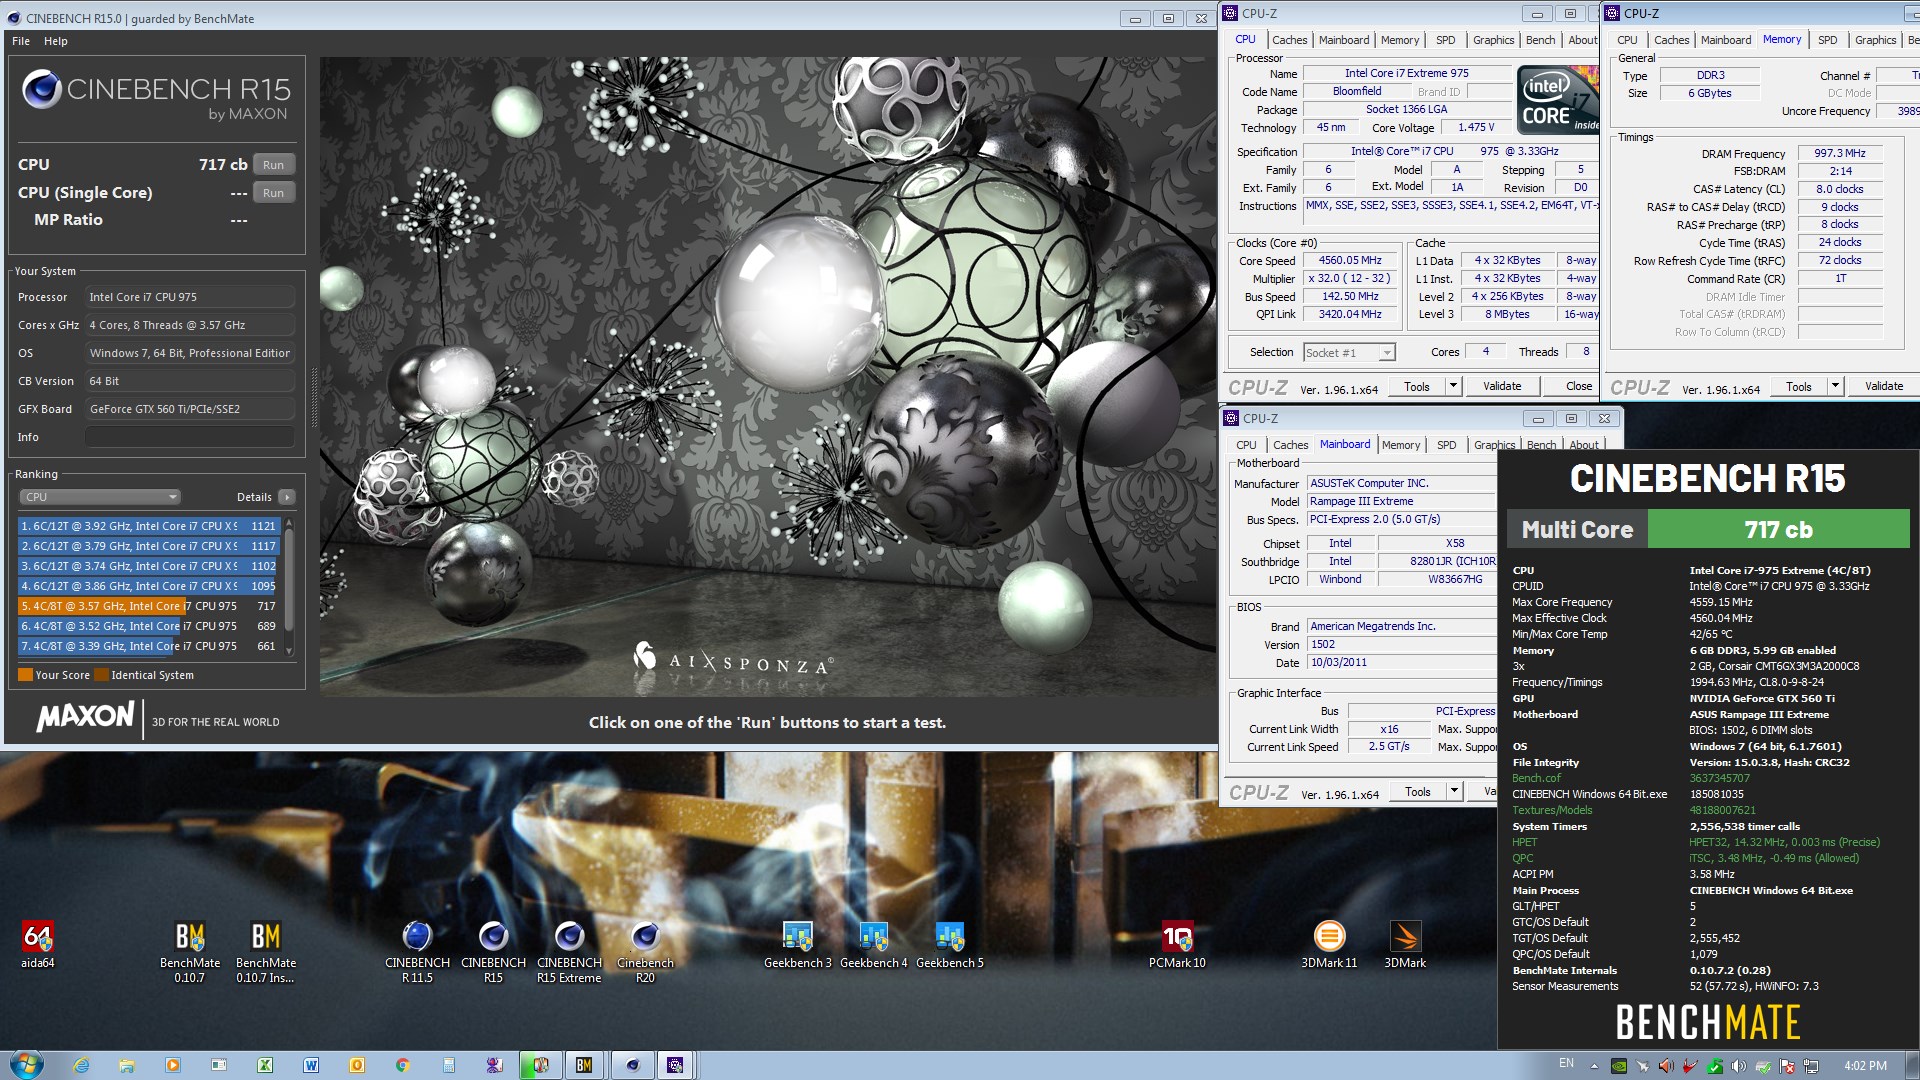The width and height of the screenshot is (1920, 1080).
Task: Switch to SPD tab in Memory CPU-Z
Action: pyautogui.click(x=1827, y=40)
